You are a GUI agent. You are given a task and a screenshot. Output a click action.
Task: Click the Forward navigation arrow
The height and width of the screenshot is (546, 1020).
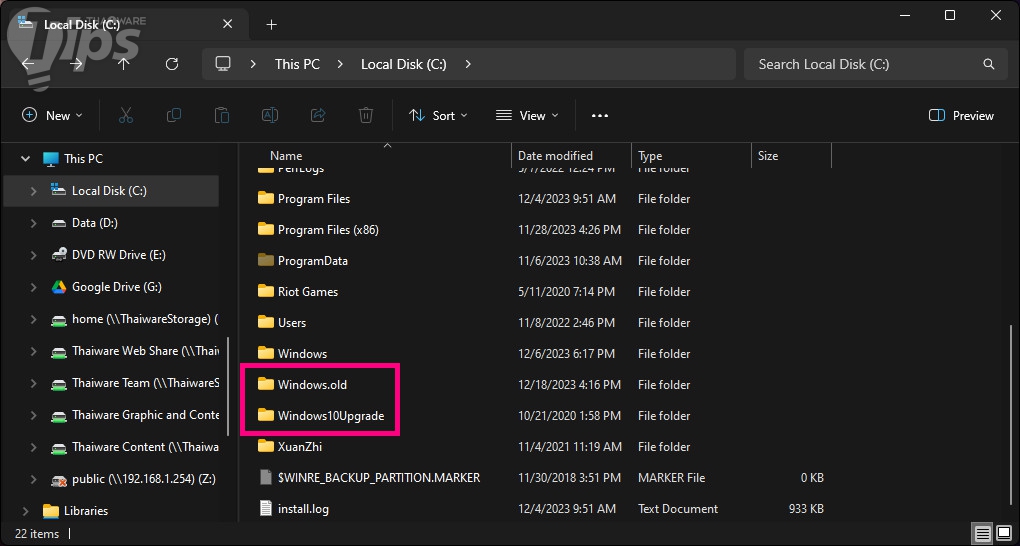tap(76, 64)
